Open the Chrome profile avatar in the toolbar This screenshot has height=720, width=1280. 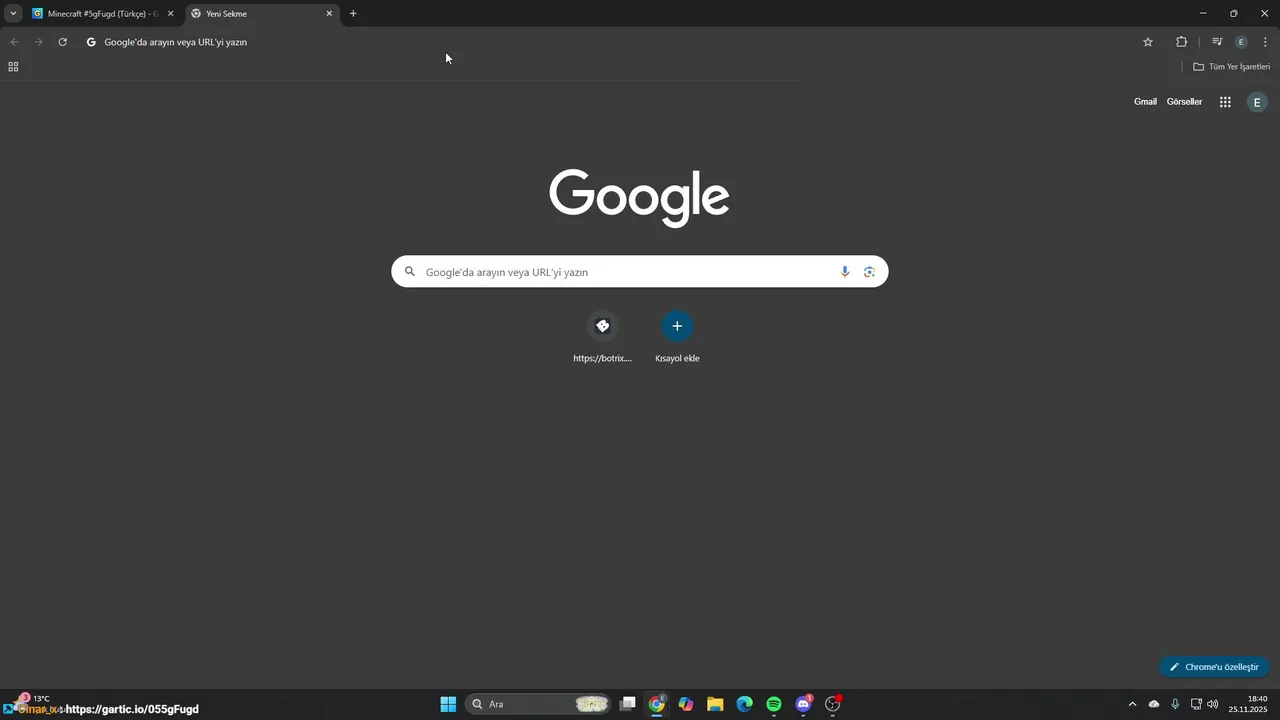[1241, 42]
